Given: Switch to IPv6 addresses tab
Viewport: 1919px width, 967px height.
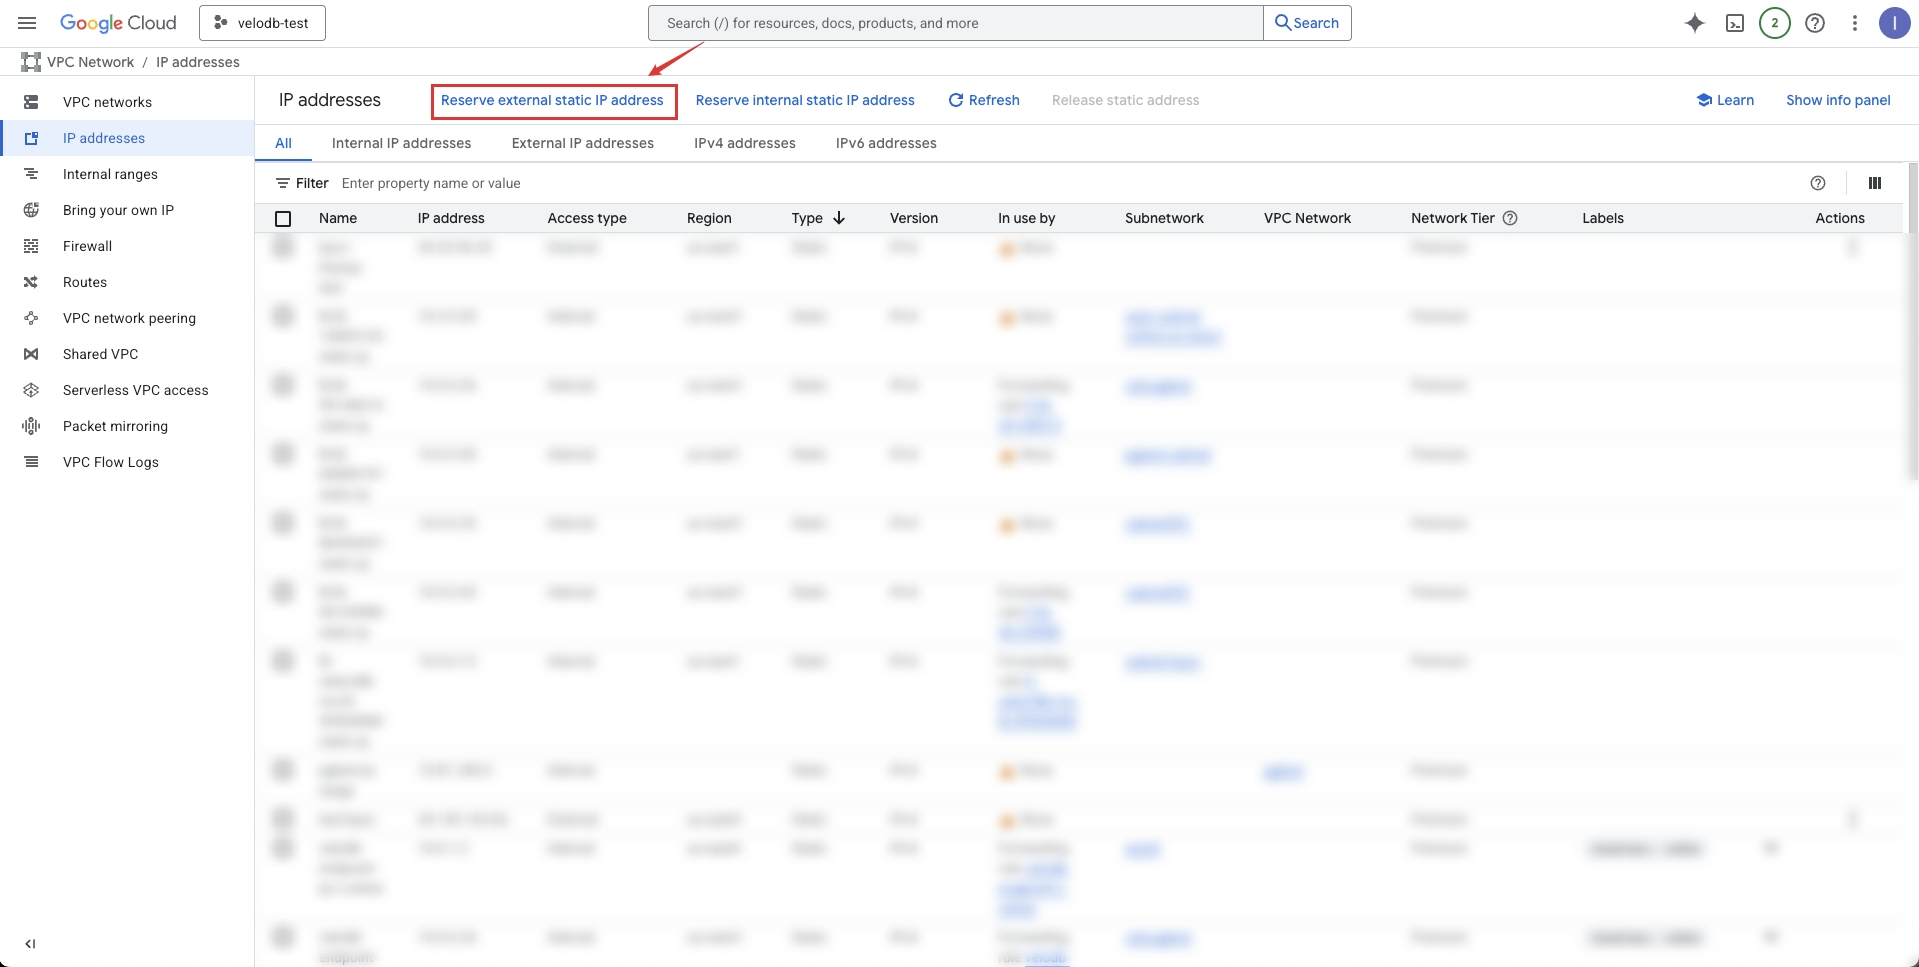Looking at the screenshot, I should [x=886, y=143].
